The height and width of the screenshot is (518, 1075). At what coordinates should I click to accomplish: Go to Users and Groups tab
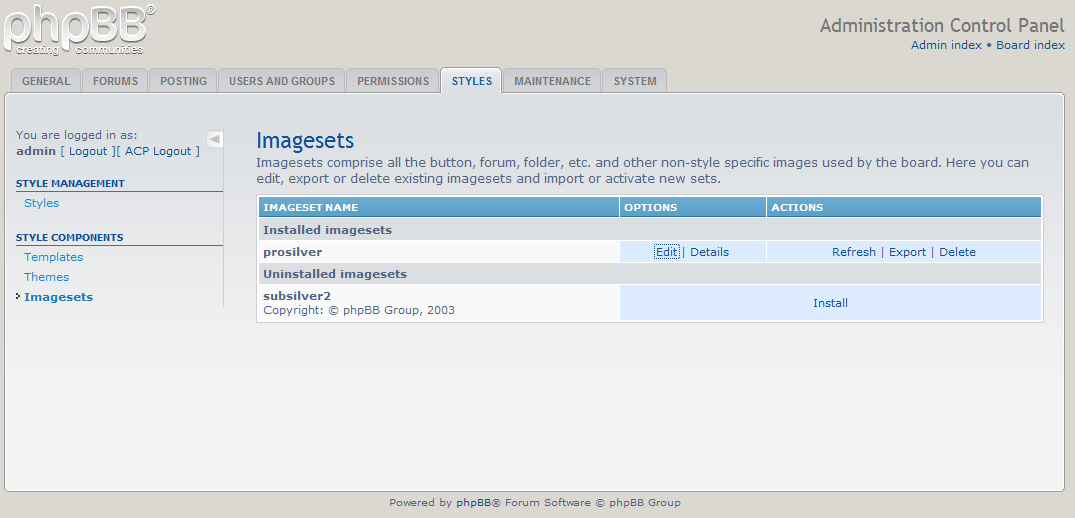coord(282,81)
